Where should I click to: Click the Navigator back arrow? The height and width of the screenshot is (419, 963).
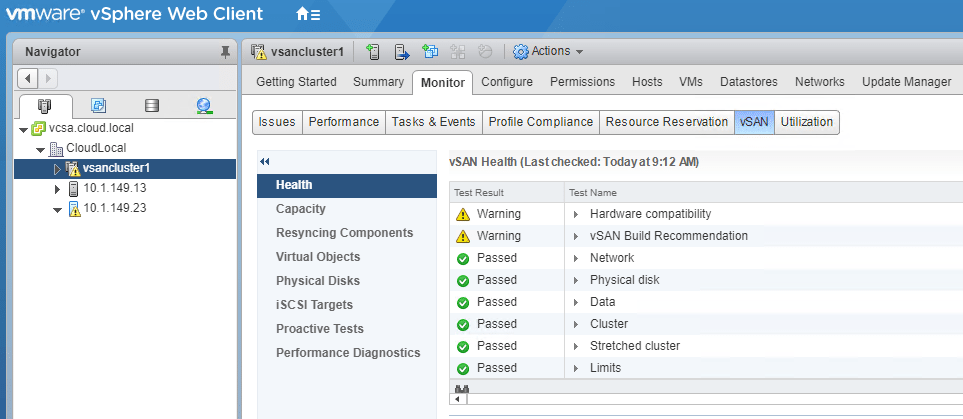29,78
